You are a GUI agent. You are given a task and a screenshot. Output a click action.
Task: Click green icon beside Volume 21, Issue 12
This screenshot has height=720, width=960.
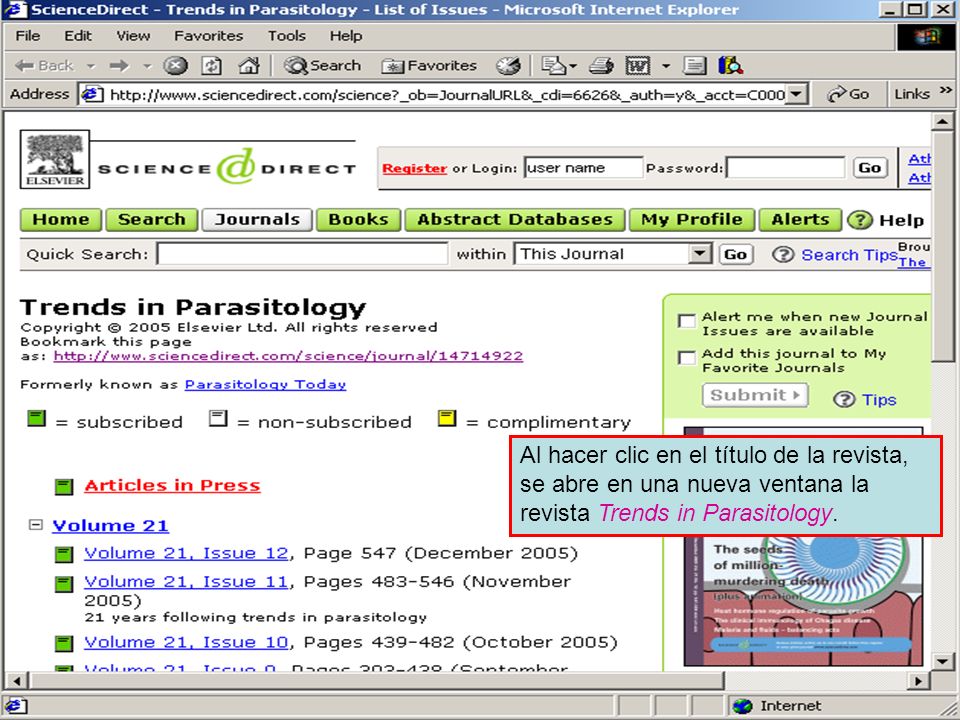click(64, 555)
